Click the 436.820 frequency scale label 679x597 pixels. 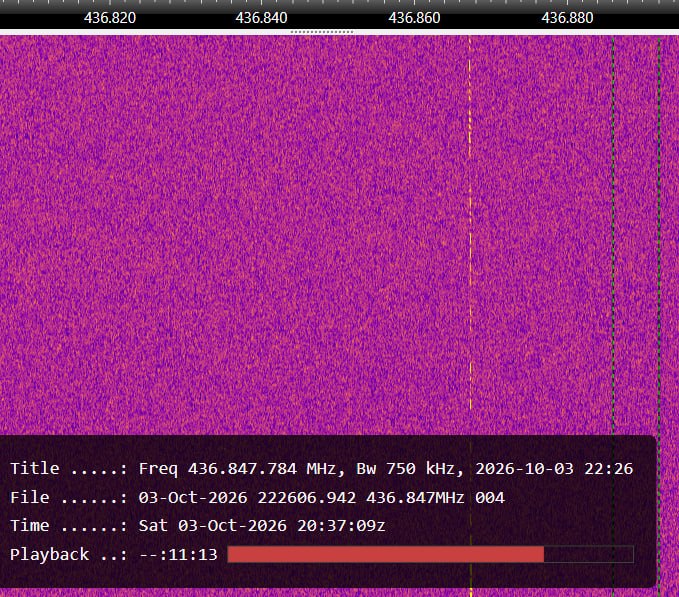[x=110, y=18]
